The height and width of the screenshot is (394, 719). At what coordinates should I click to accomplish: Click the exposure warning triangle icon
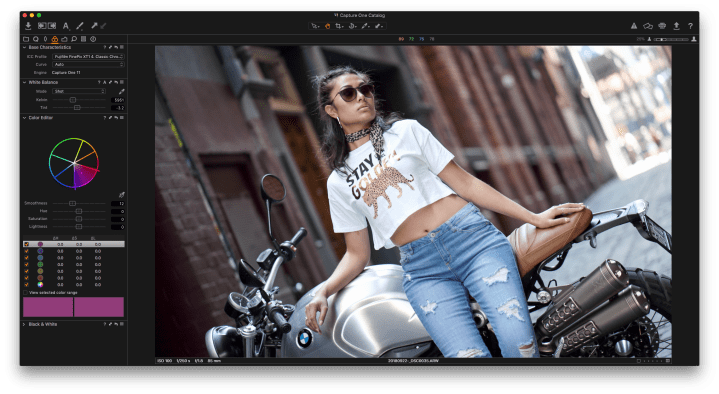point(634,26)
